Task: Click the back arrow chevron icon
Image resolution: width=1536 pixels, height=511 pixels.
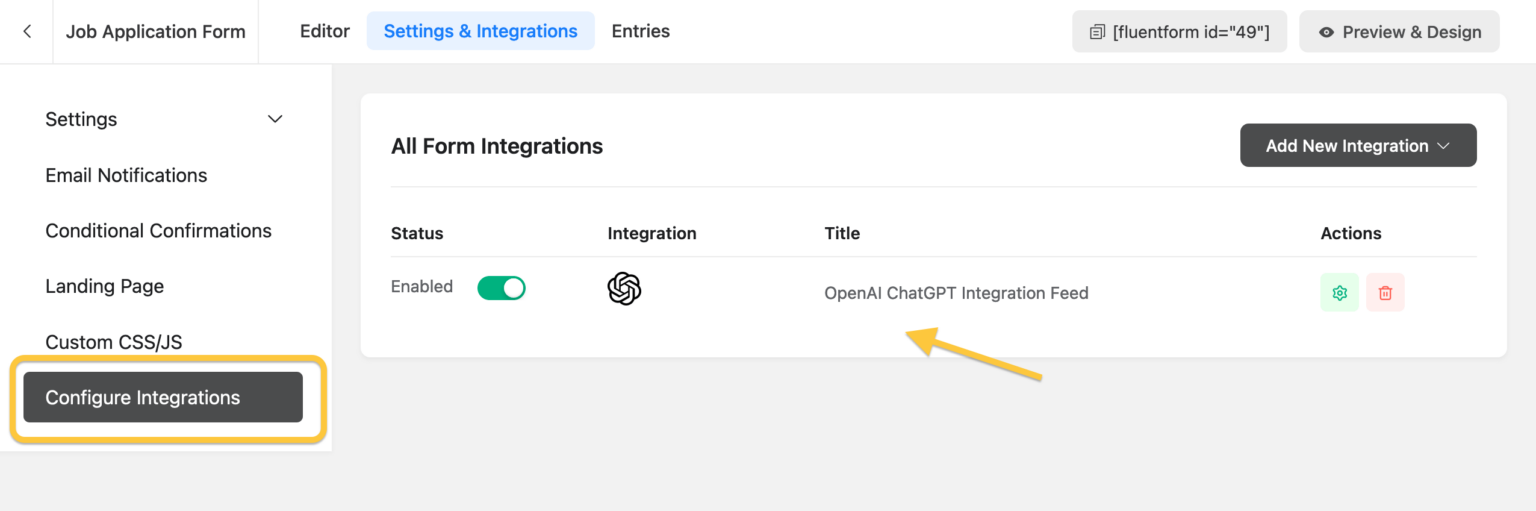Action: point(27,32)
